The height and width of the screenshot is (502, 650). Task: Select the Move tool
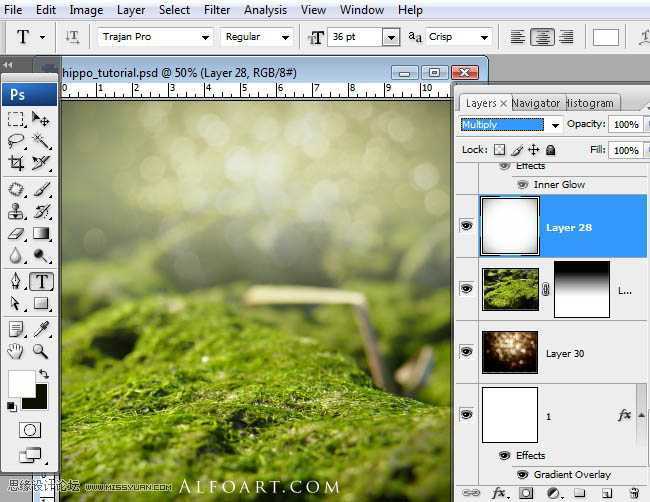41,119
